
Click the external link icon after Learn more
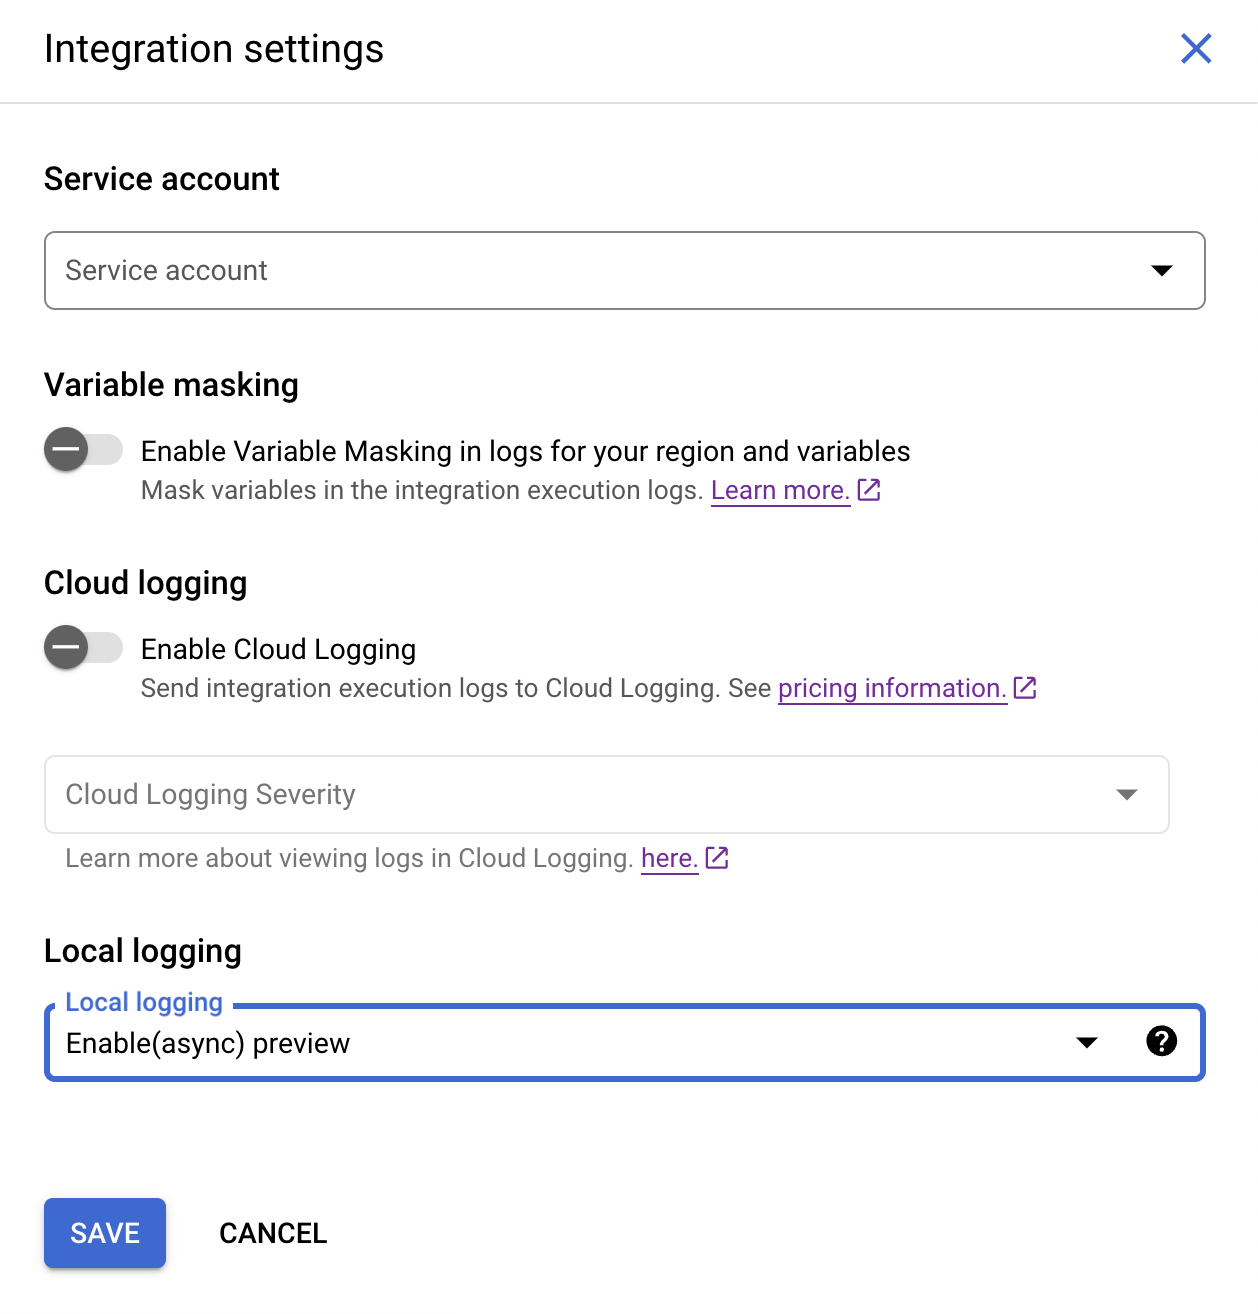tap(869, 489)
